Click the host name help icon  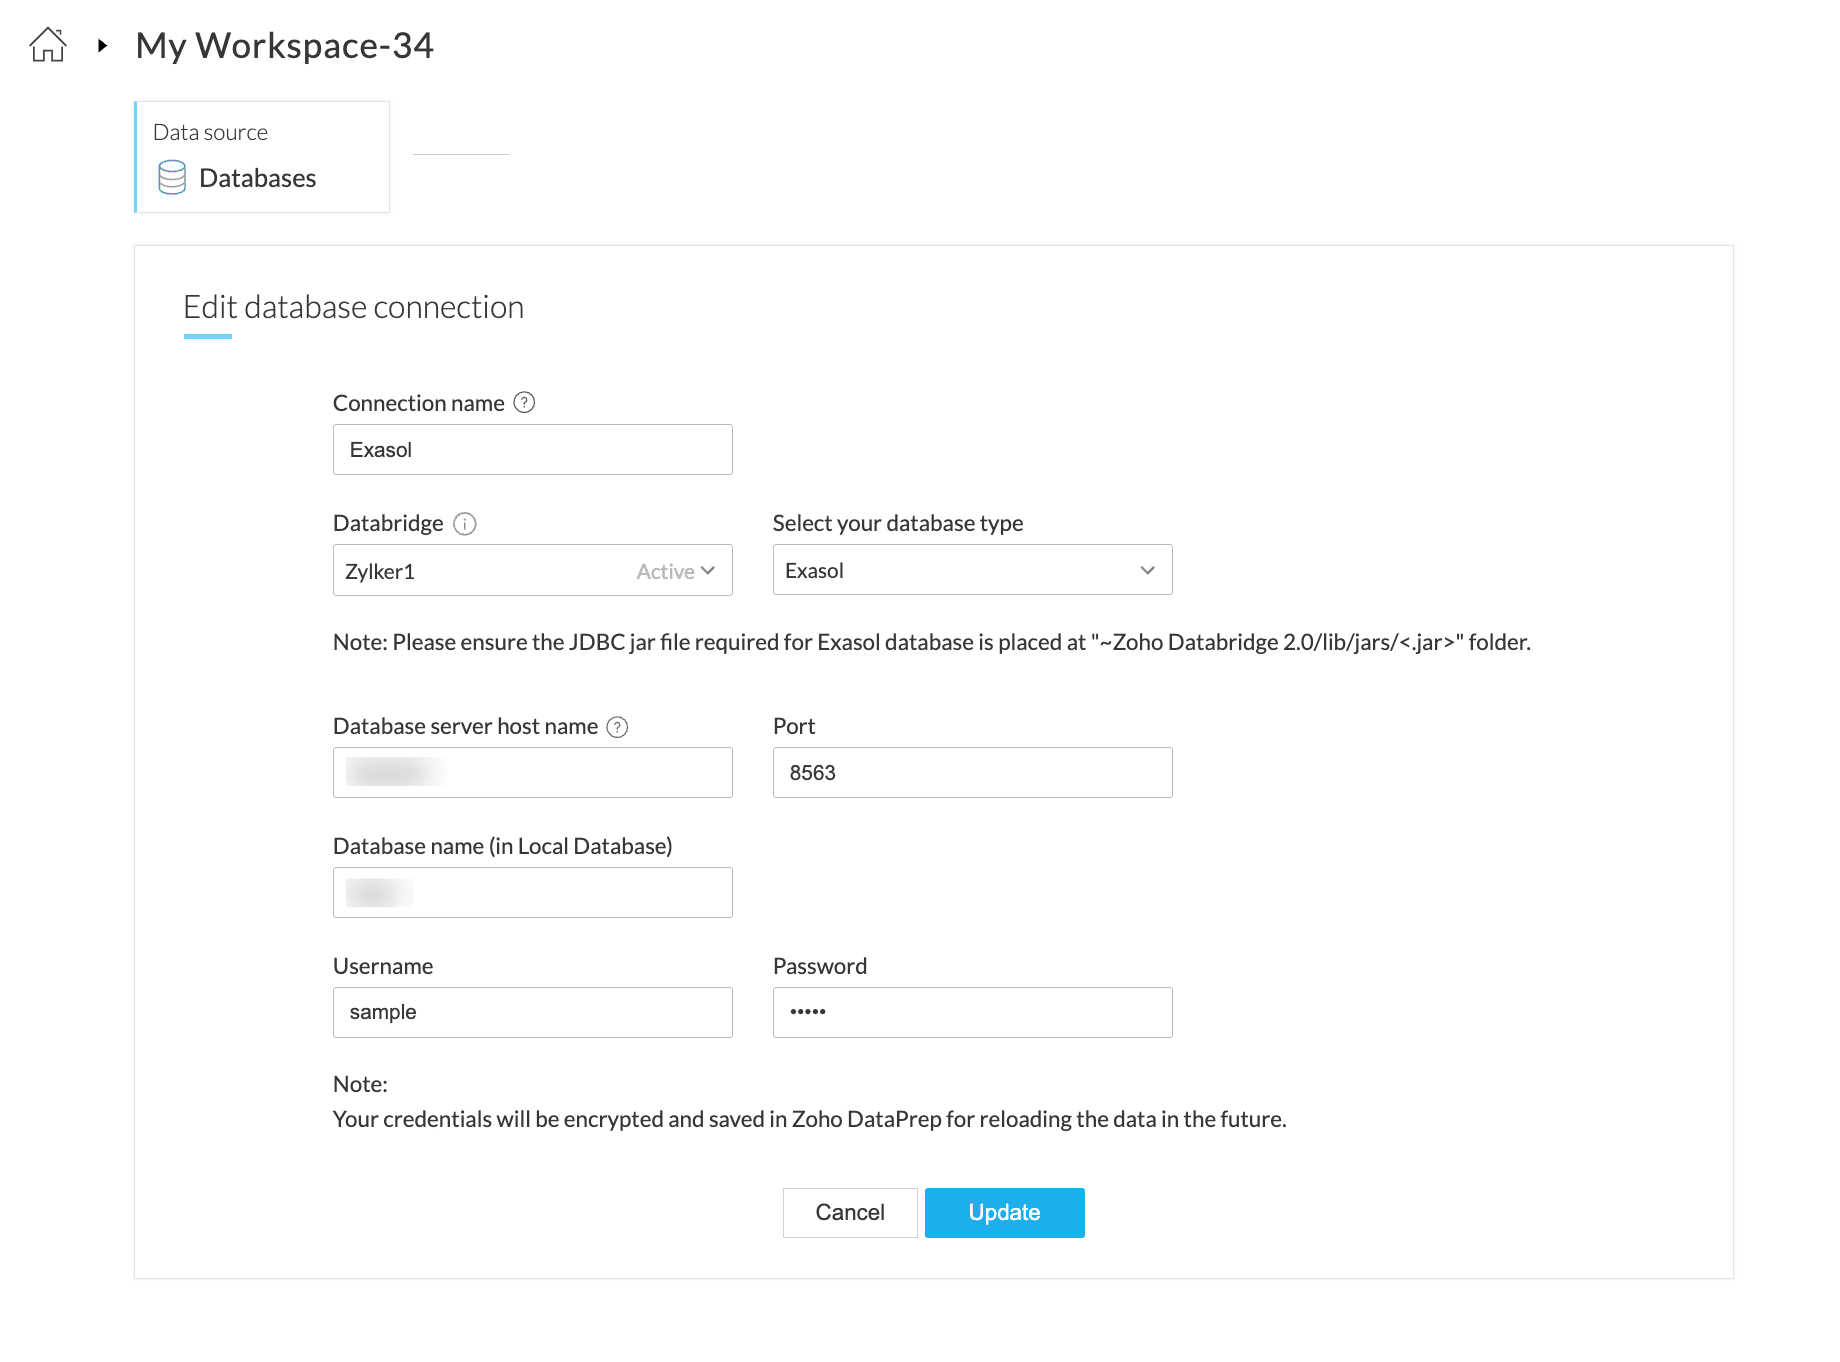click(618, 727)
